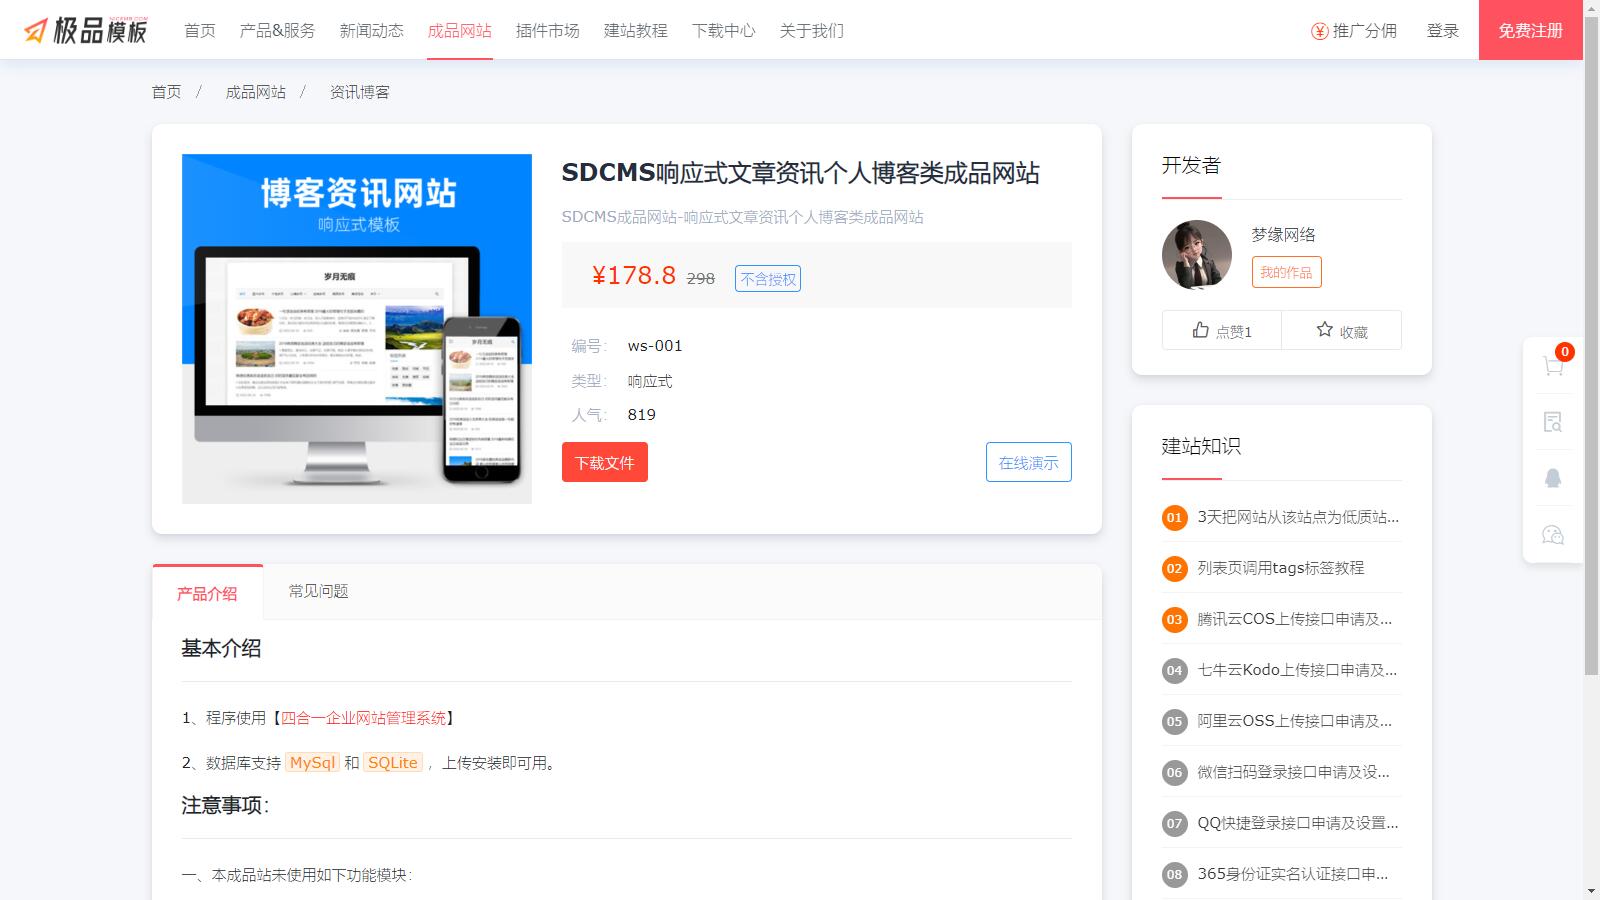Screen dimensions: 1600x900
Task: Click the developer name 梦缘网络
Action: coord(1284,235)
